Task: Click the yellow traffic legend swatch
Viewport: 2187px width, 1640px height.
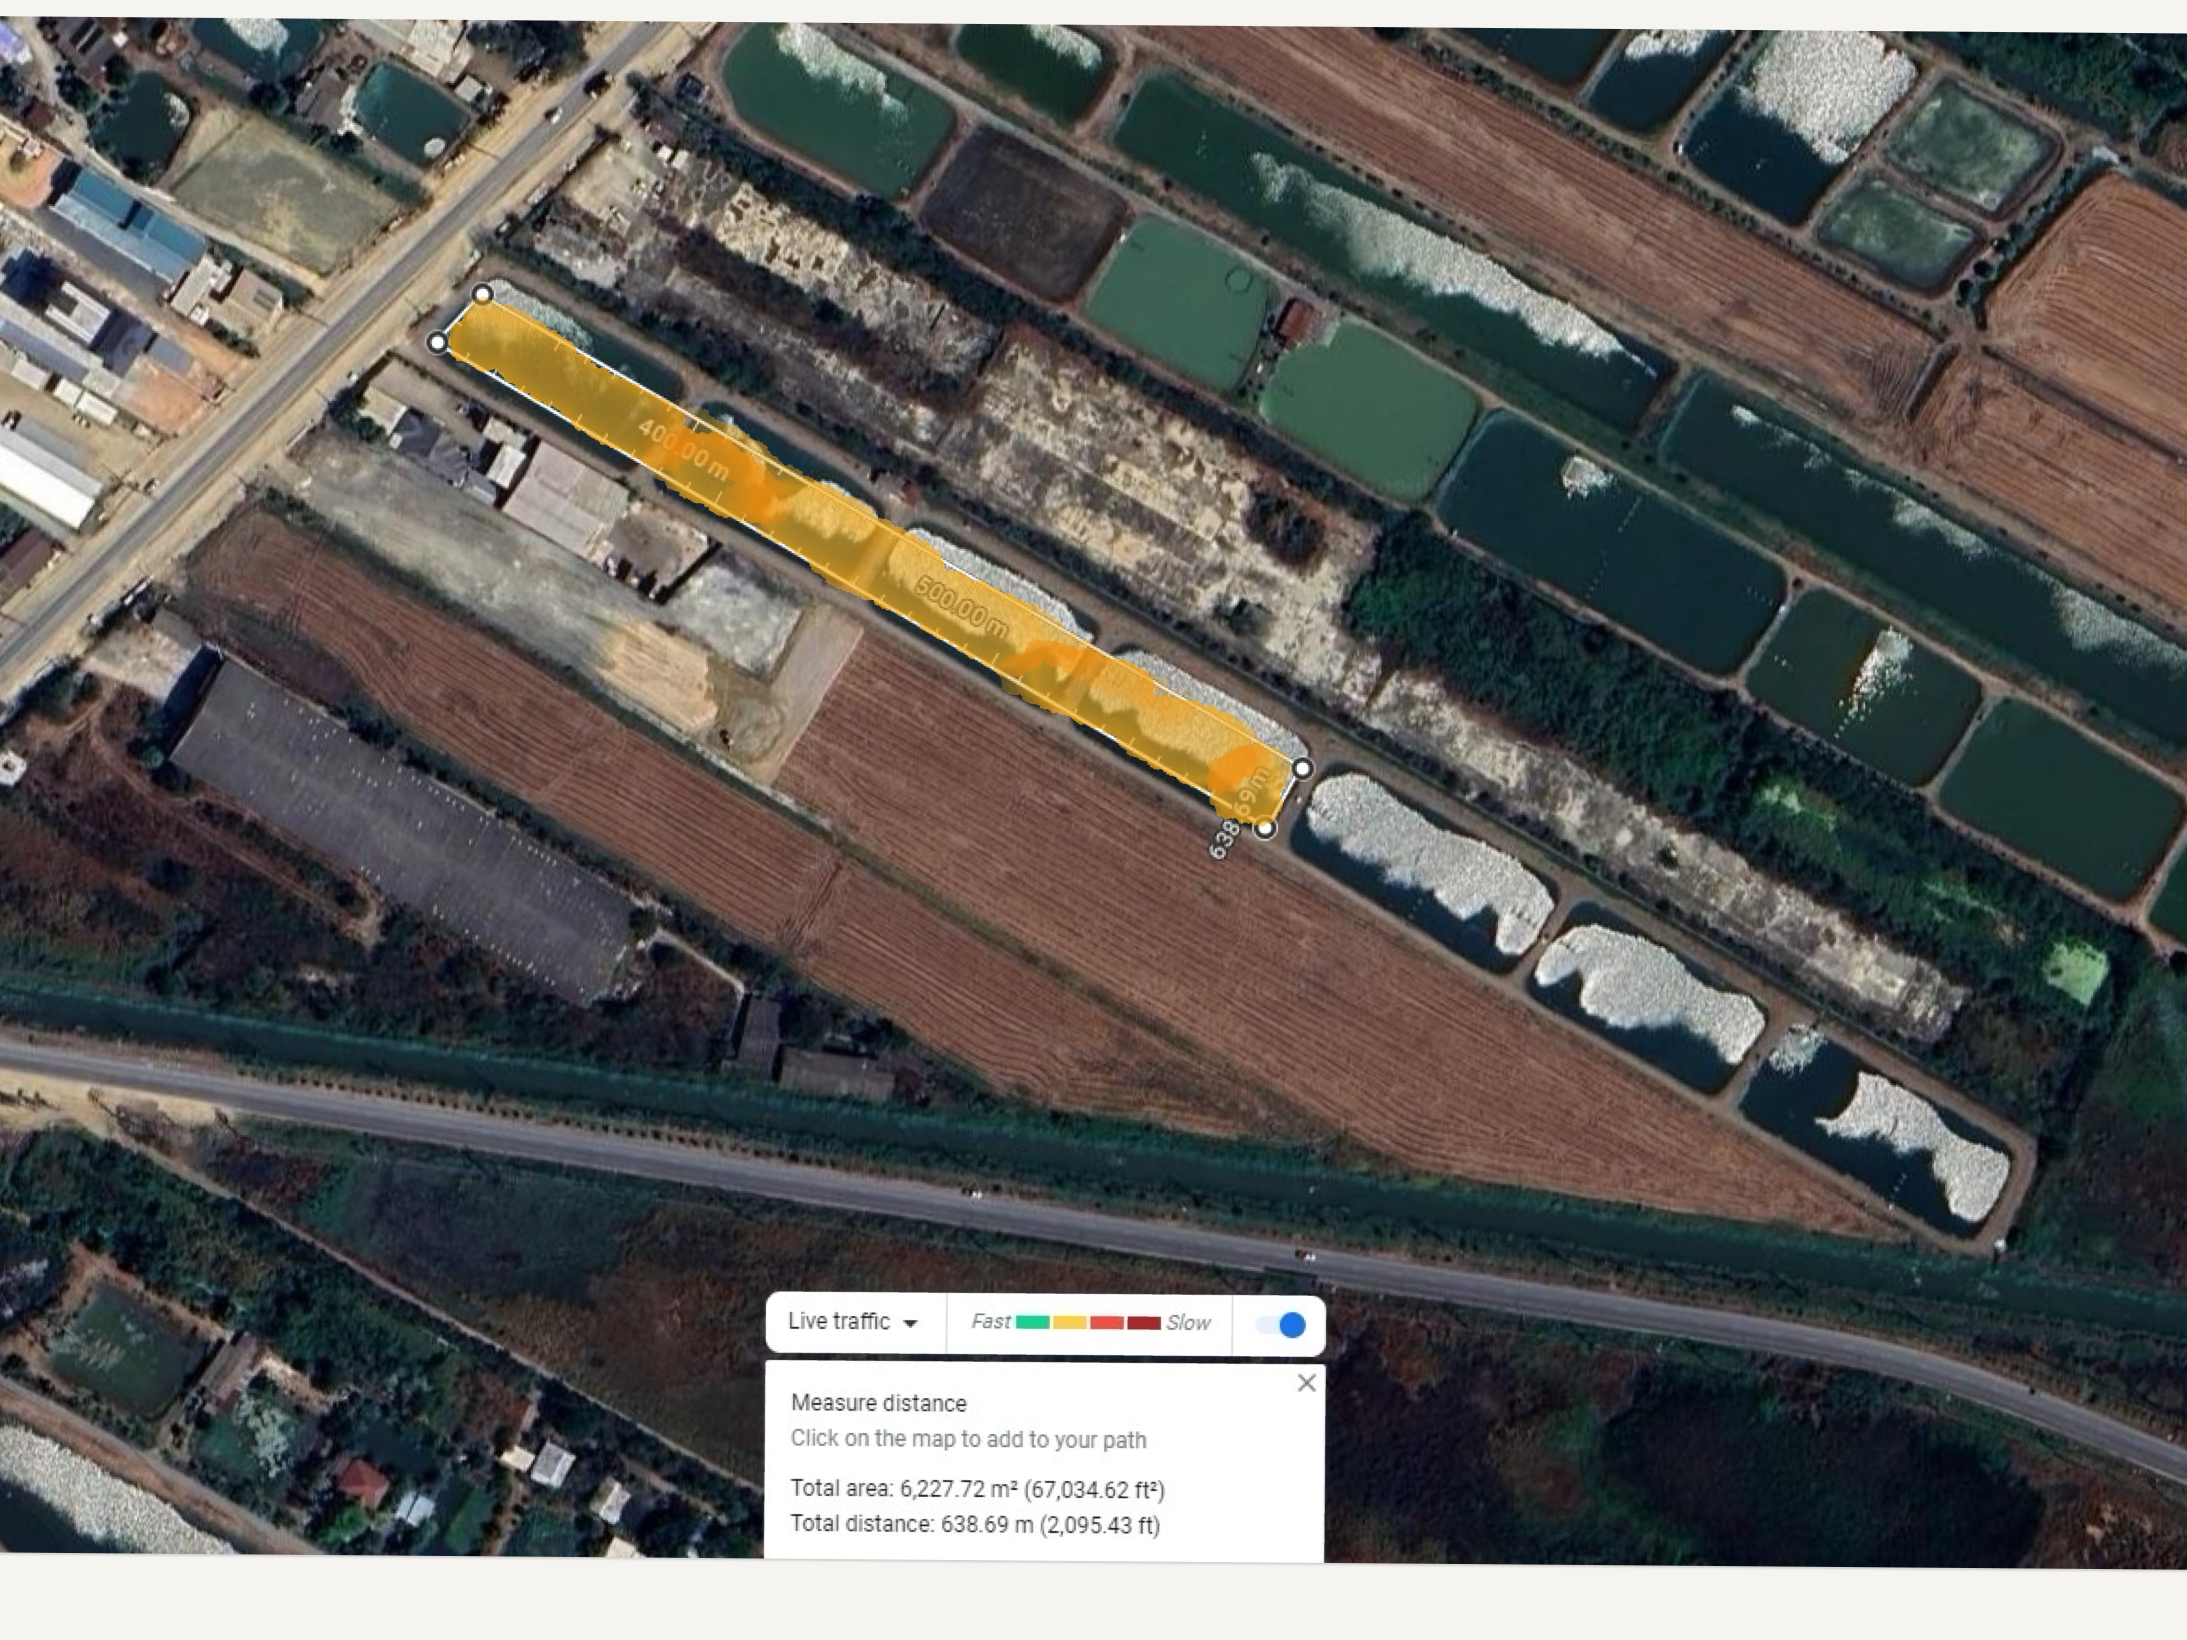Action: 1069,1322
